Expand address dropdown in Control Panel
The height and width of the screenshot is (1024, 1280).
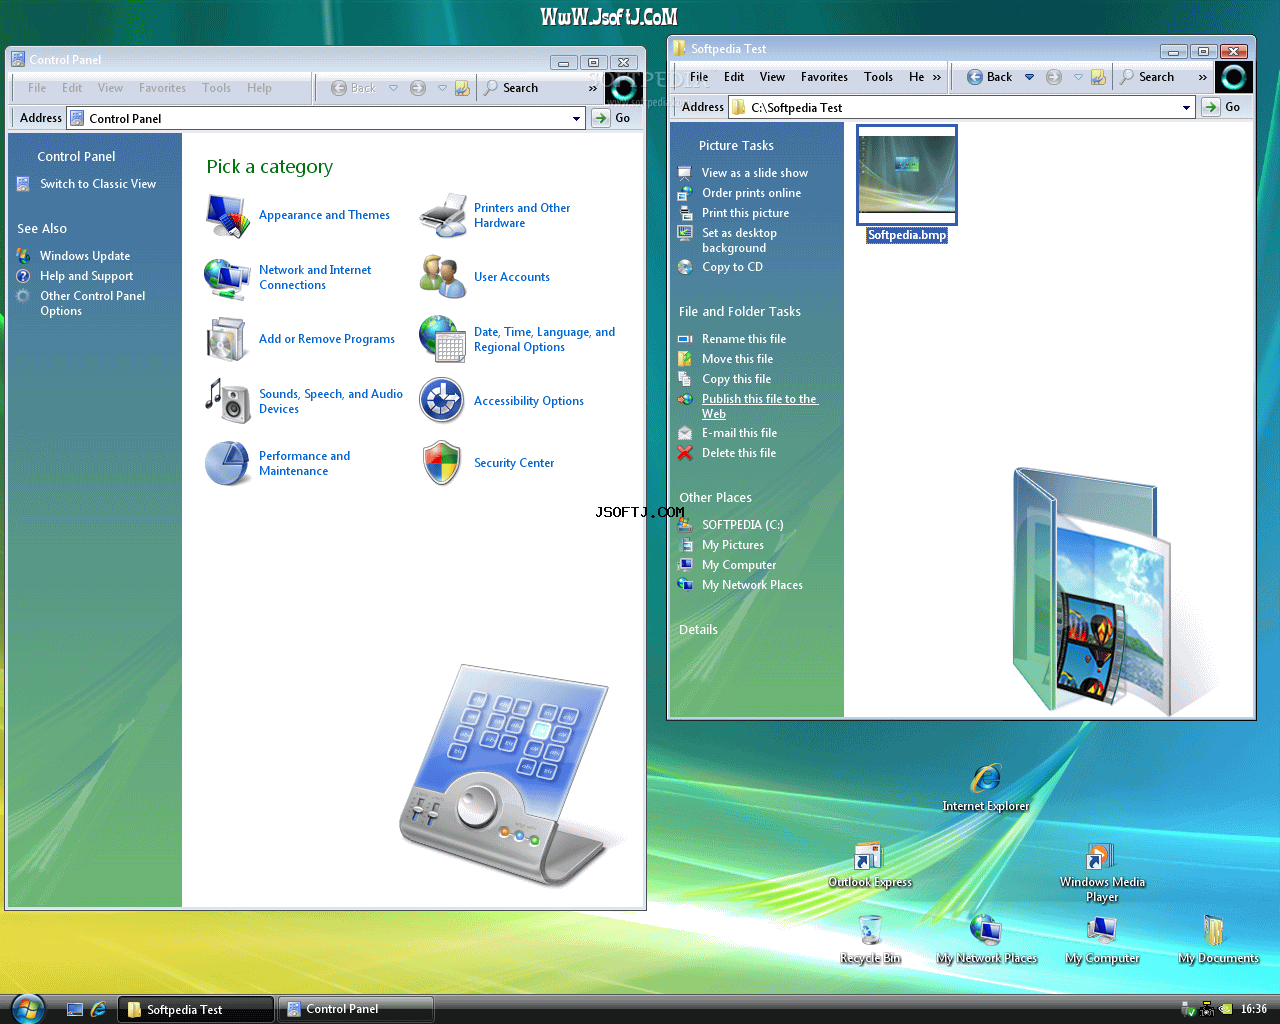click(x=576, y=118)
